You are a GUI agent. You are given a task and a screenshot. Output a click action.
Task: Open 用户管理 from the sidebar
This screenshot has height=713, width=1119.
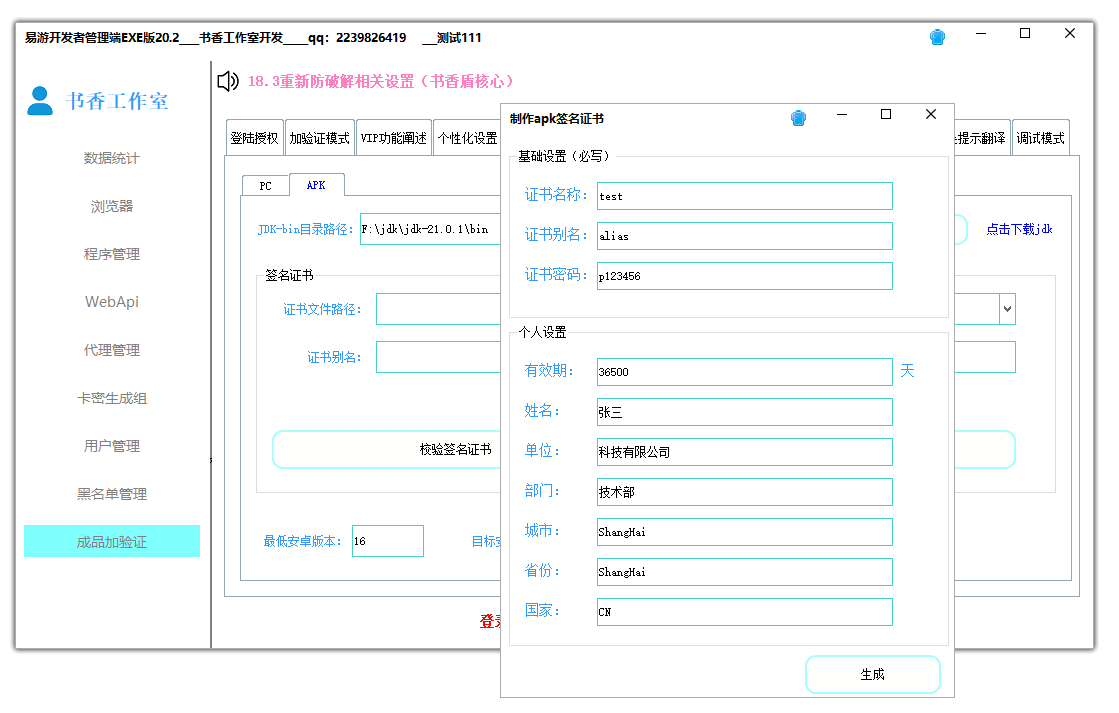click(x=111, y=446)
